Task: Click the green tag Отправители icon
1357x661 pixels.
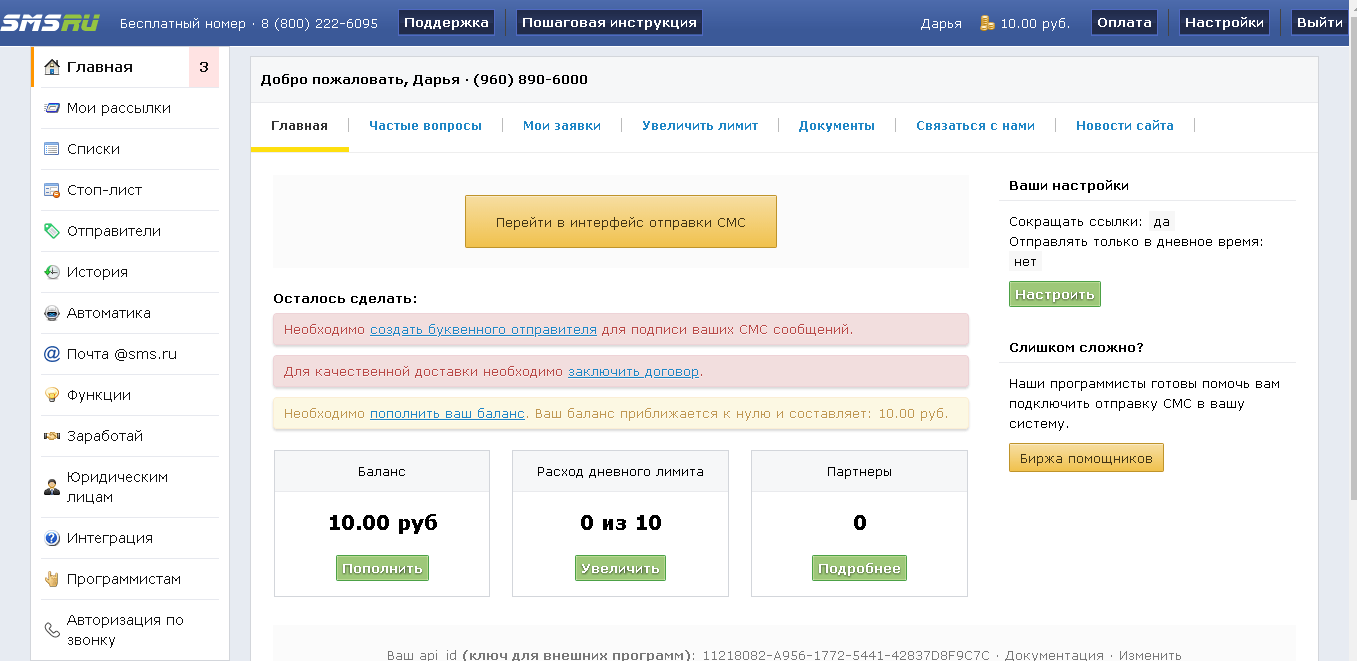Action: [52, 231]
